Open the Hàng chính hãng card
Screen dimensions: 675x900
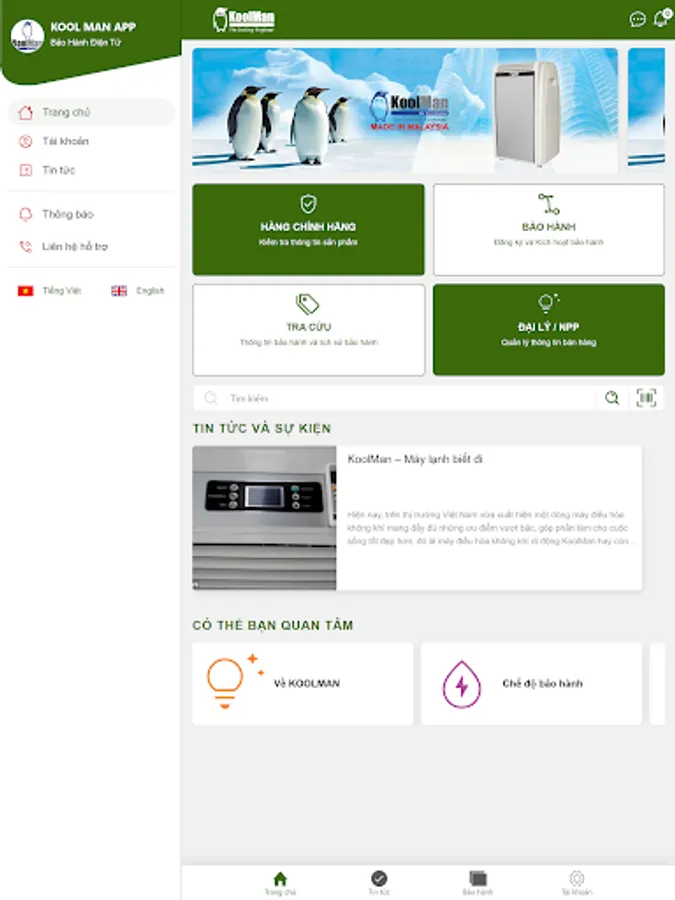308,230
